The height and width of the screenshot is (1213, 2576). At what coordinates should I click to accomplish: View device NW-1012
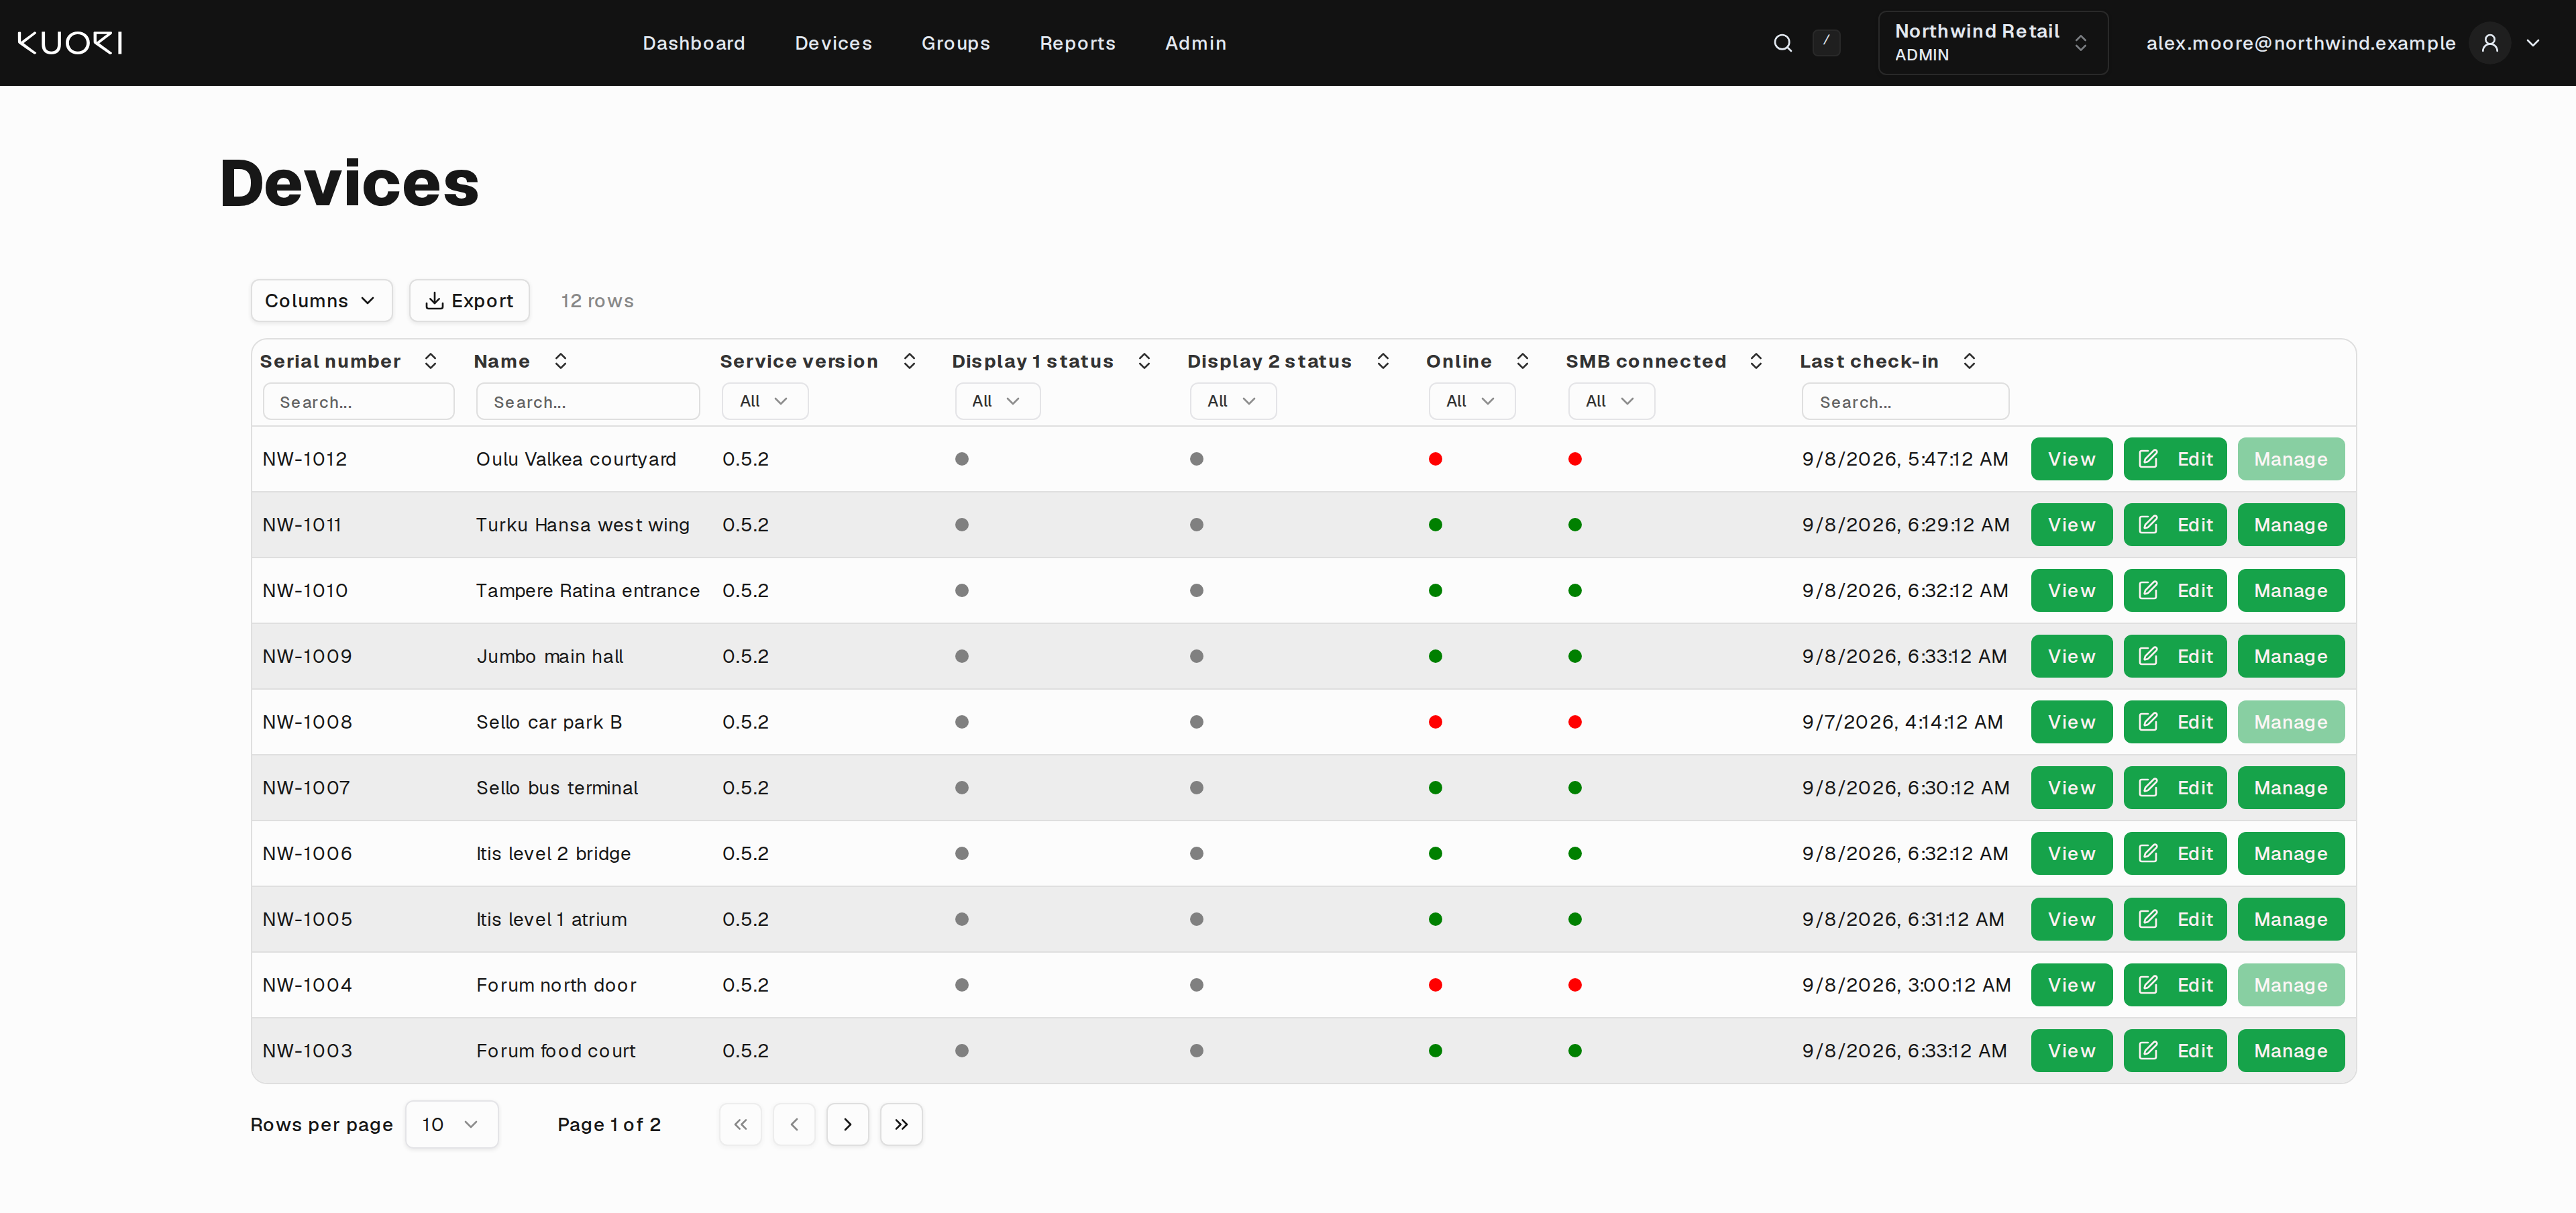click(x=2071, y=459)
